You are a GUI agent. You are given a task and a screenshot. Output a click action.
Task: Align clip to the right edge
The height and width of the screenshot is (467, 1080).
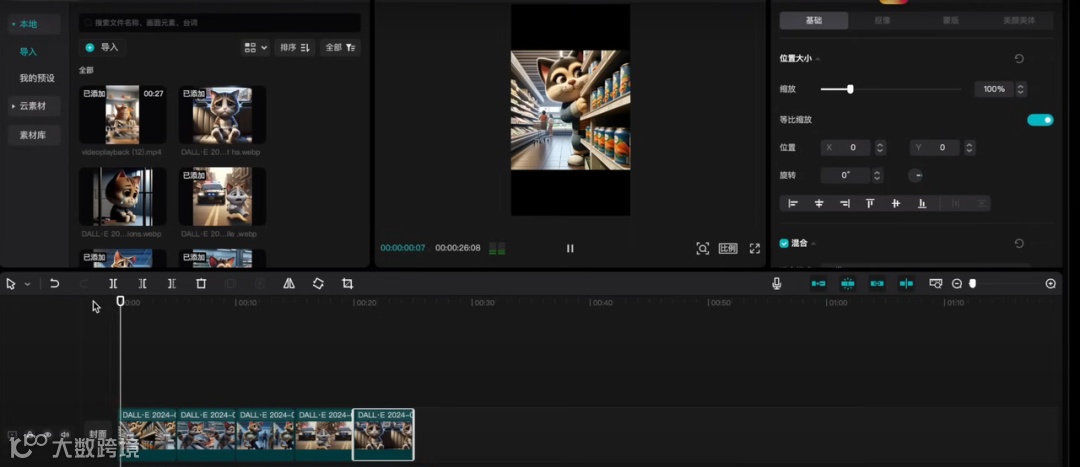(844, 203)
